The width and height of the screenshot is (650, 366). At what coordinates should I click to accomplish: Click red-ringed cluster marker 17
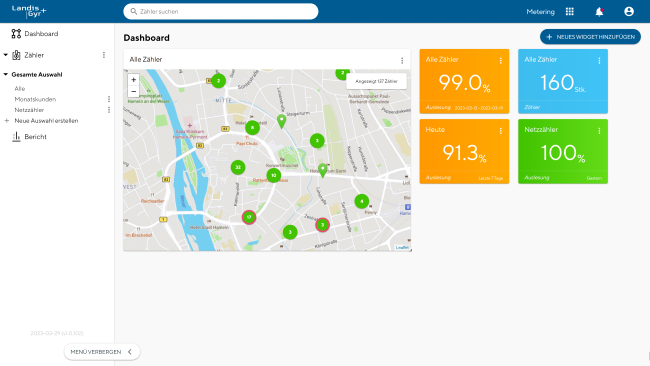coord(249,217)
